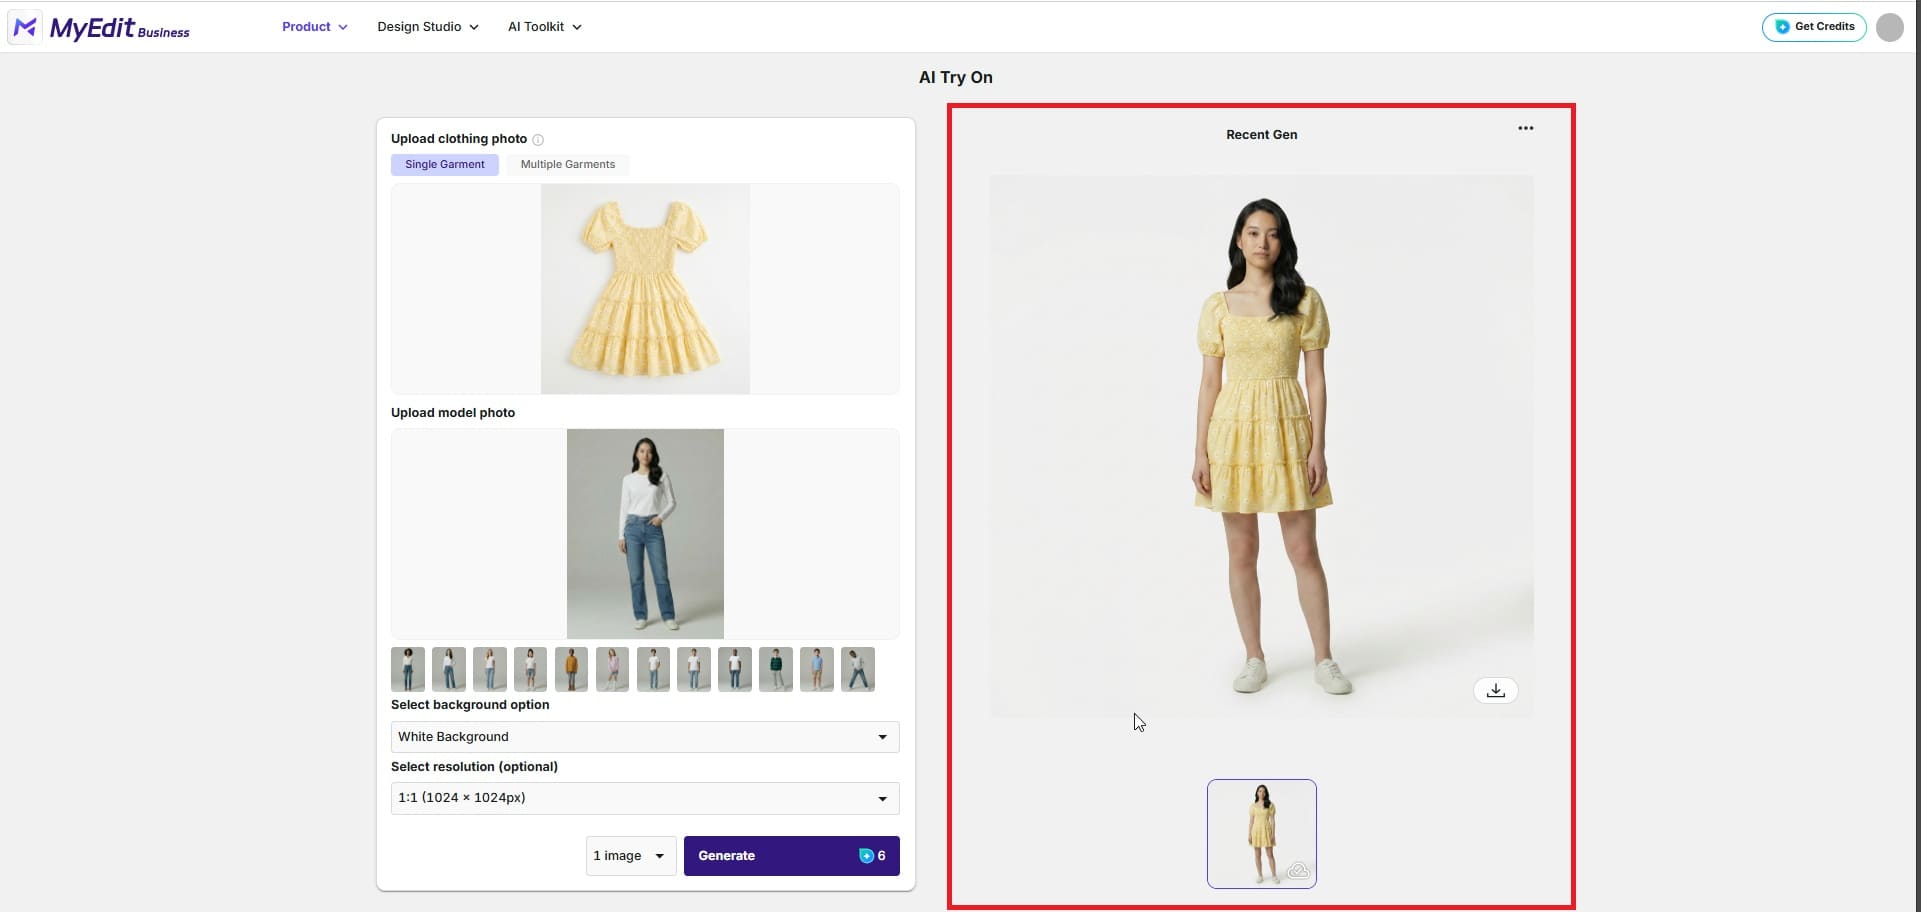The height and width of the screenshot is (912, 1921).
Task: Select the Single Garment mode
Action: pos(444,164)
